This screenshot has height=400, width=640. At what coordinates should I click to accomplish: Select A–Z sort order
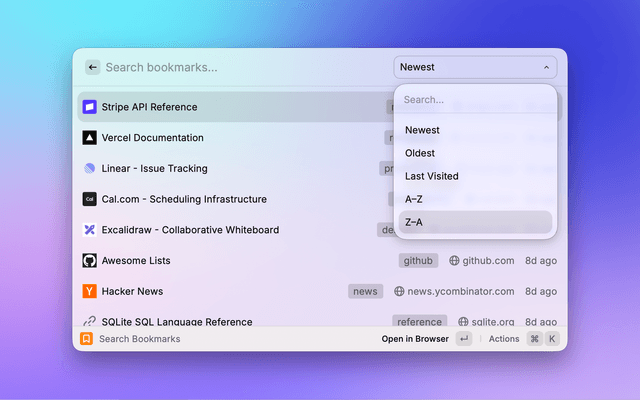[414, 199]
